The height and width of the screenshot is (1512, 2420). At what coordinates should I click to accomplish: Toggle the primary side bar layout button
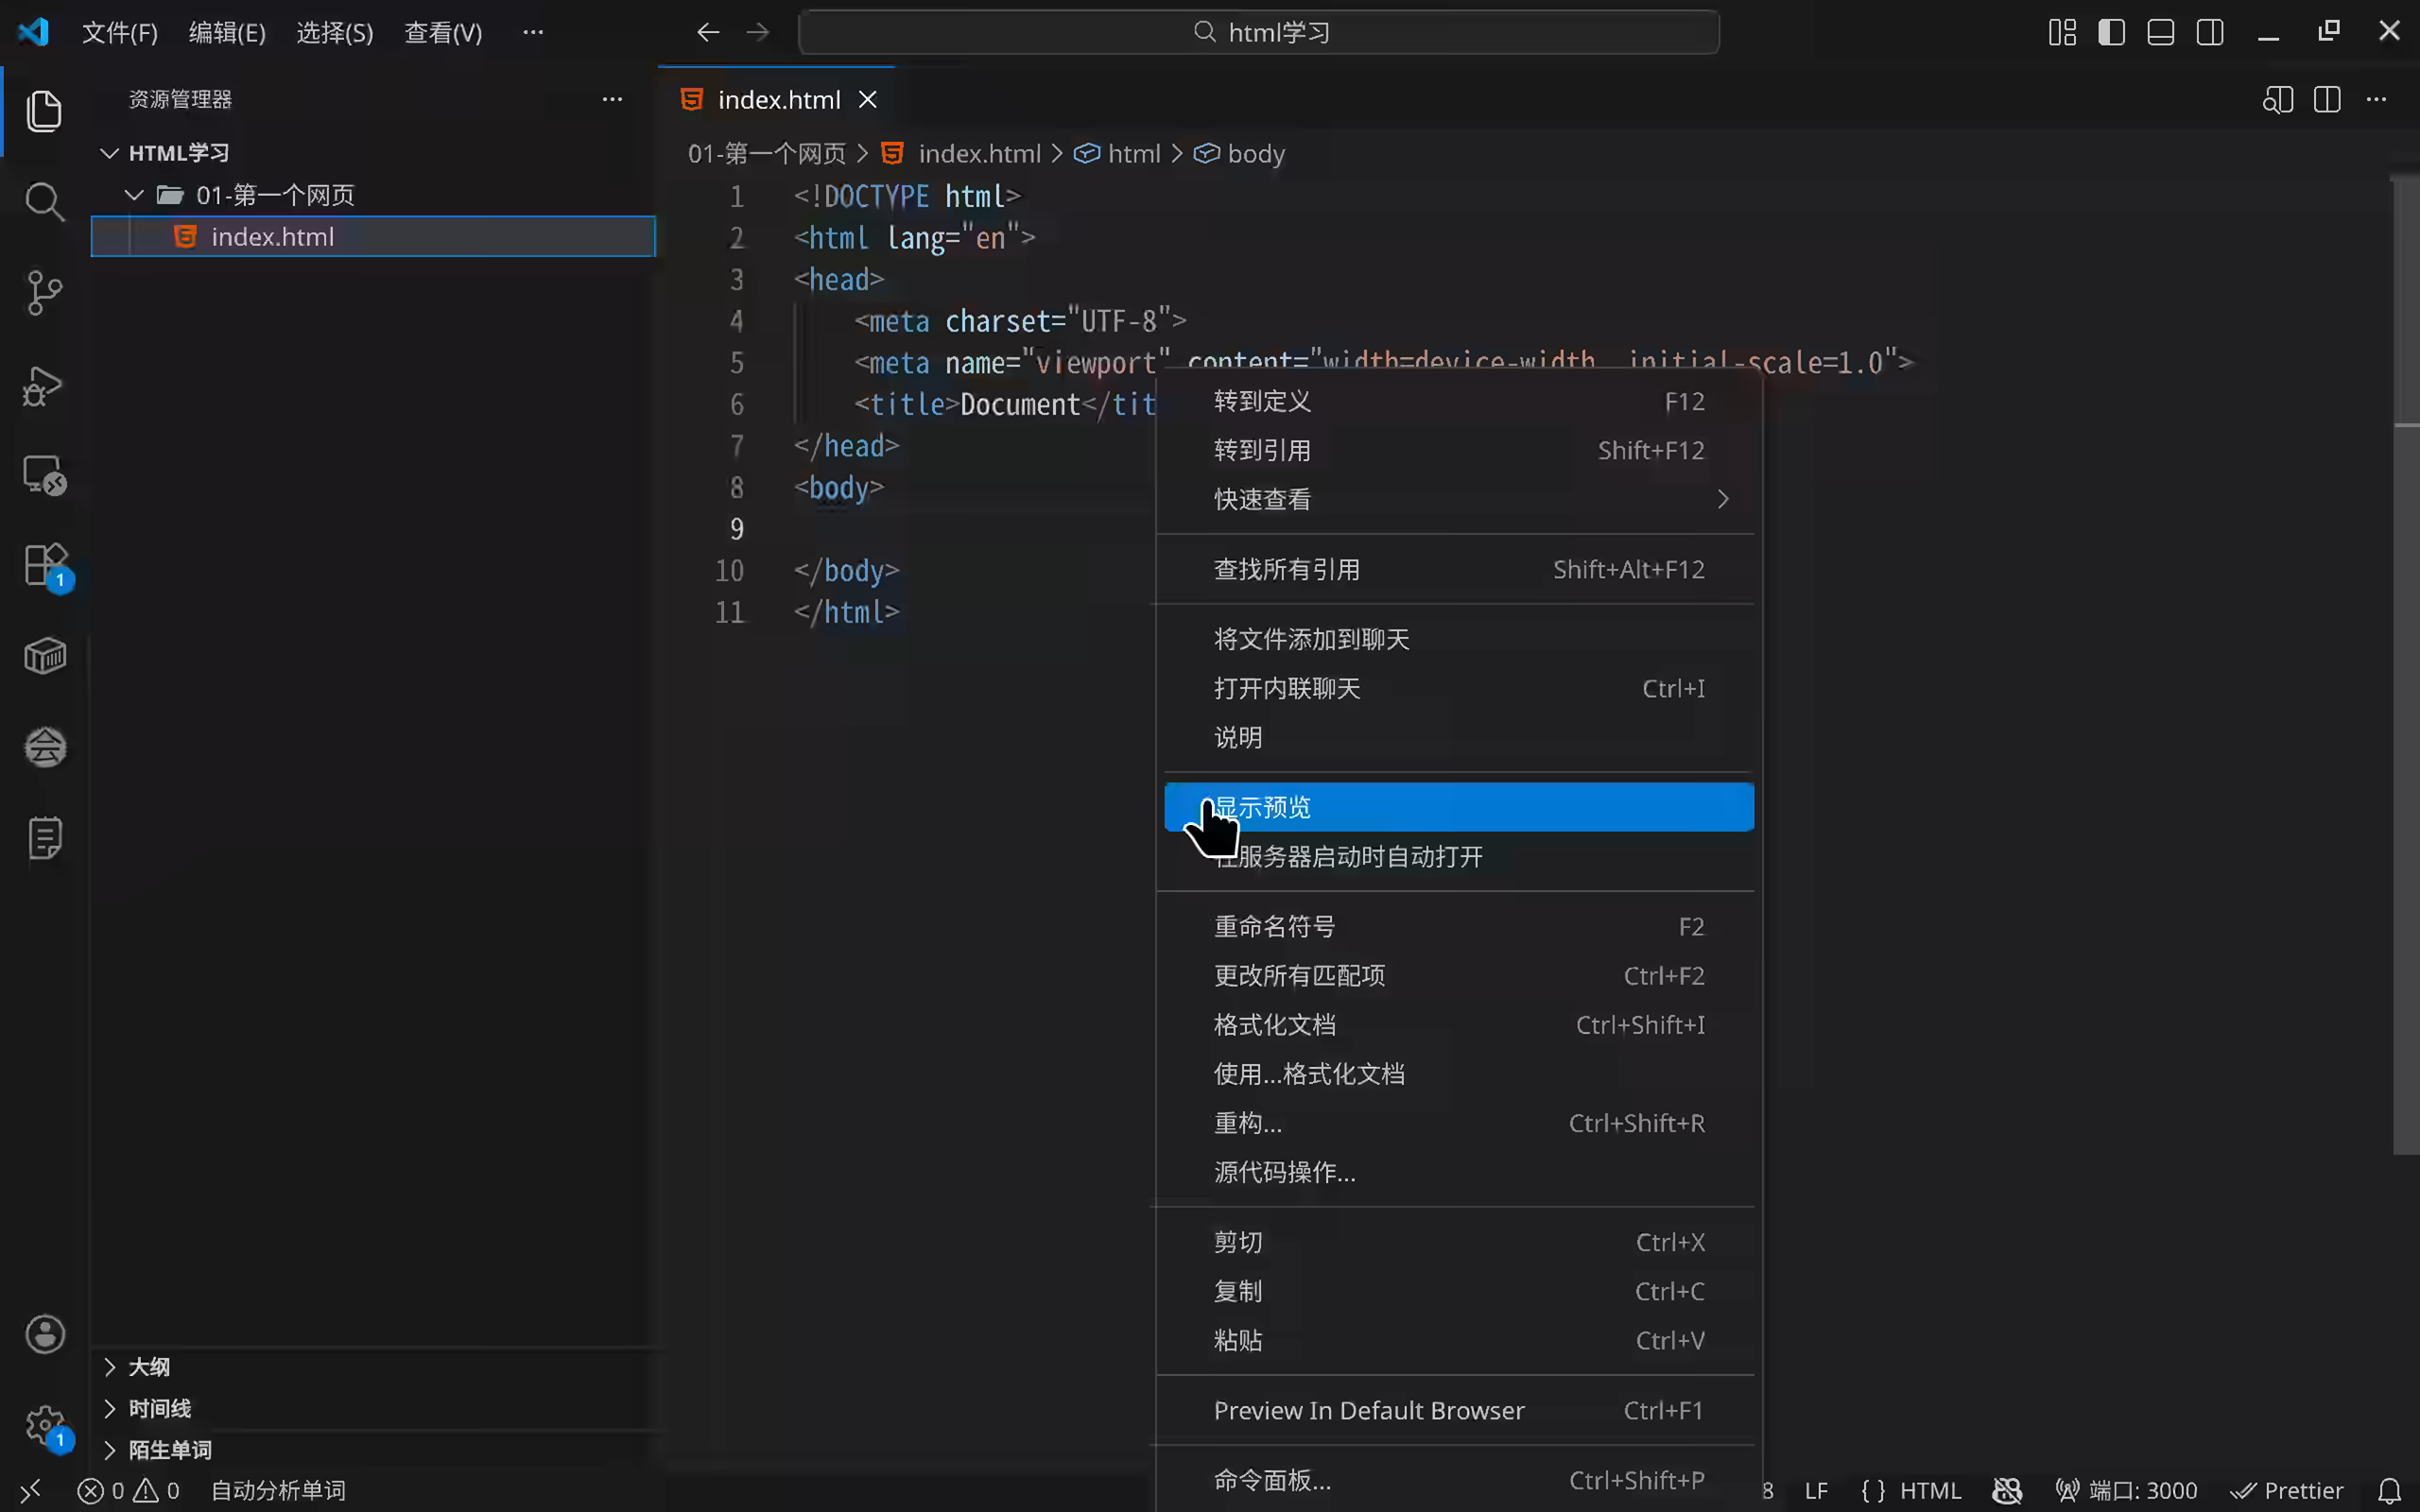2111,32
